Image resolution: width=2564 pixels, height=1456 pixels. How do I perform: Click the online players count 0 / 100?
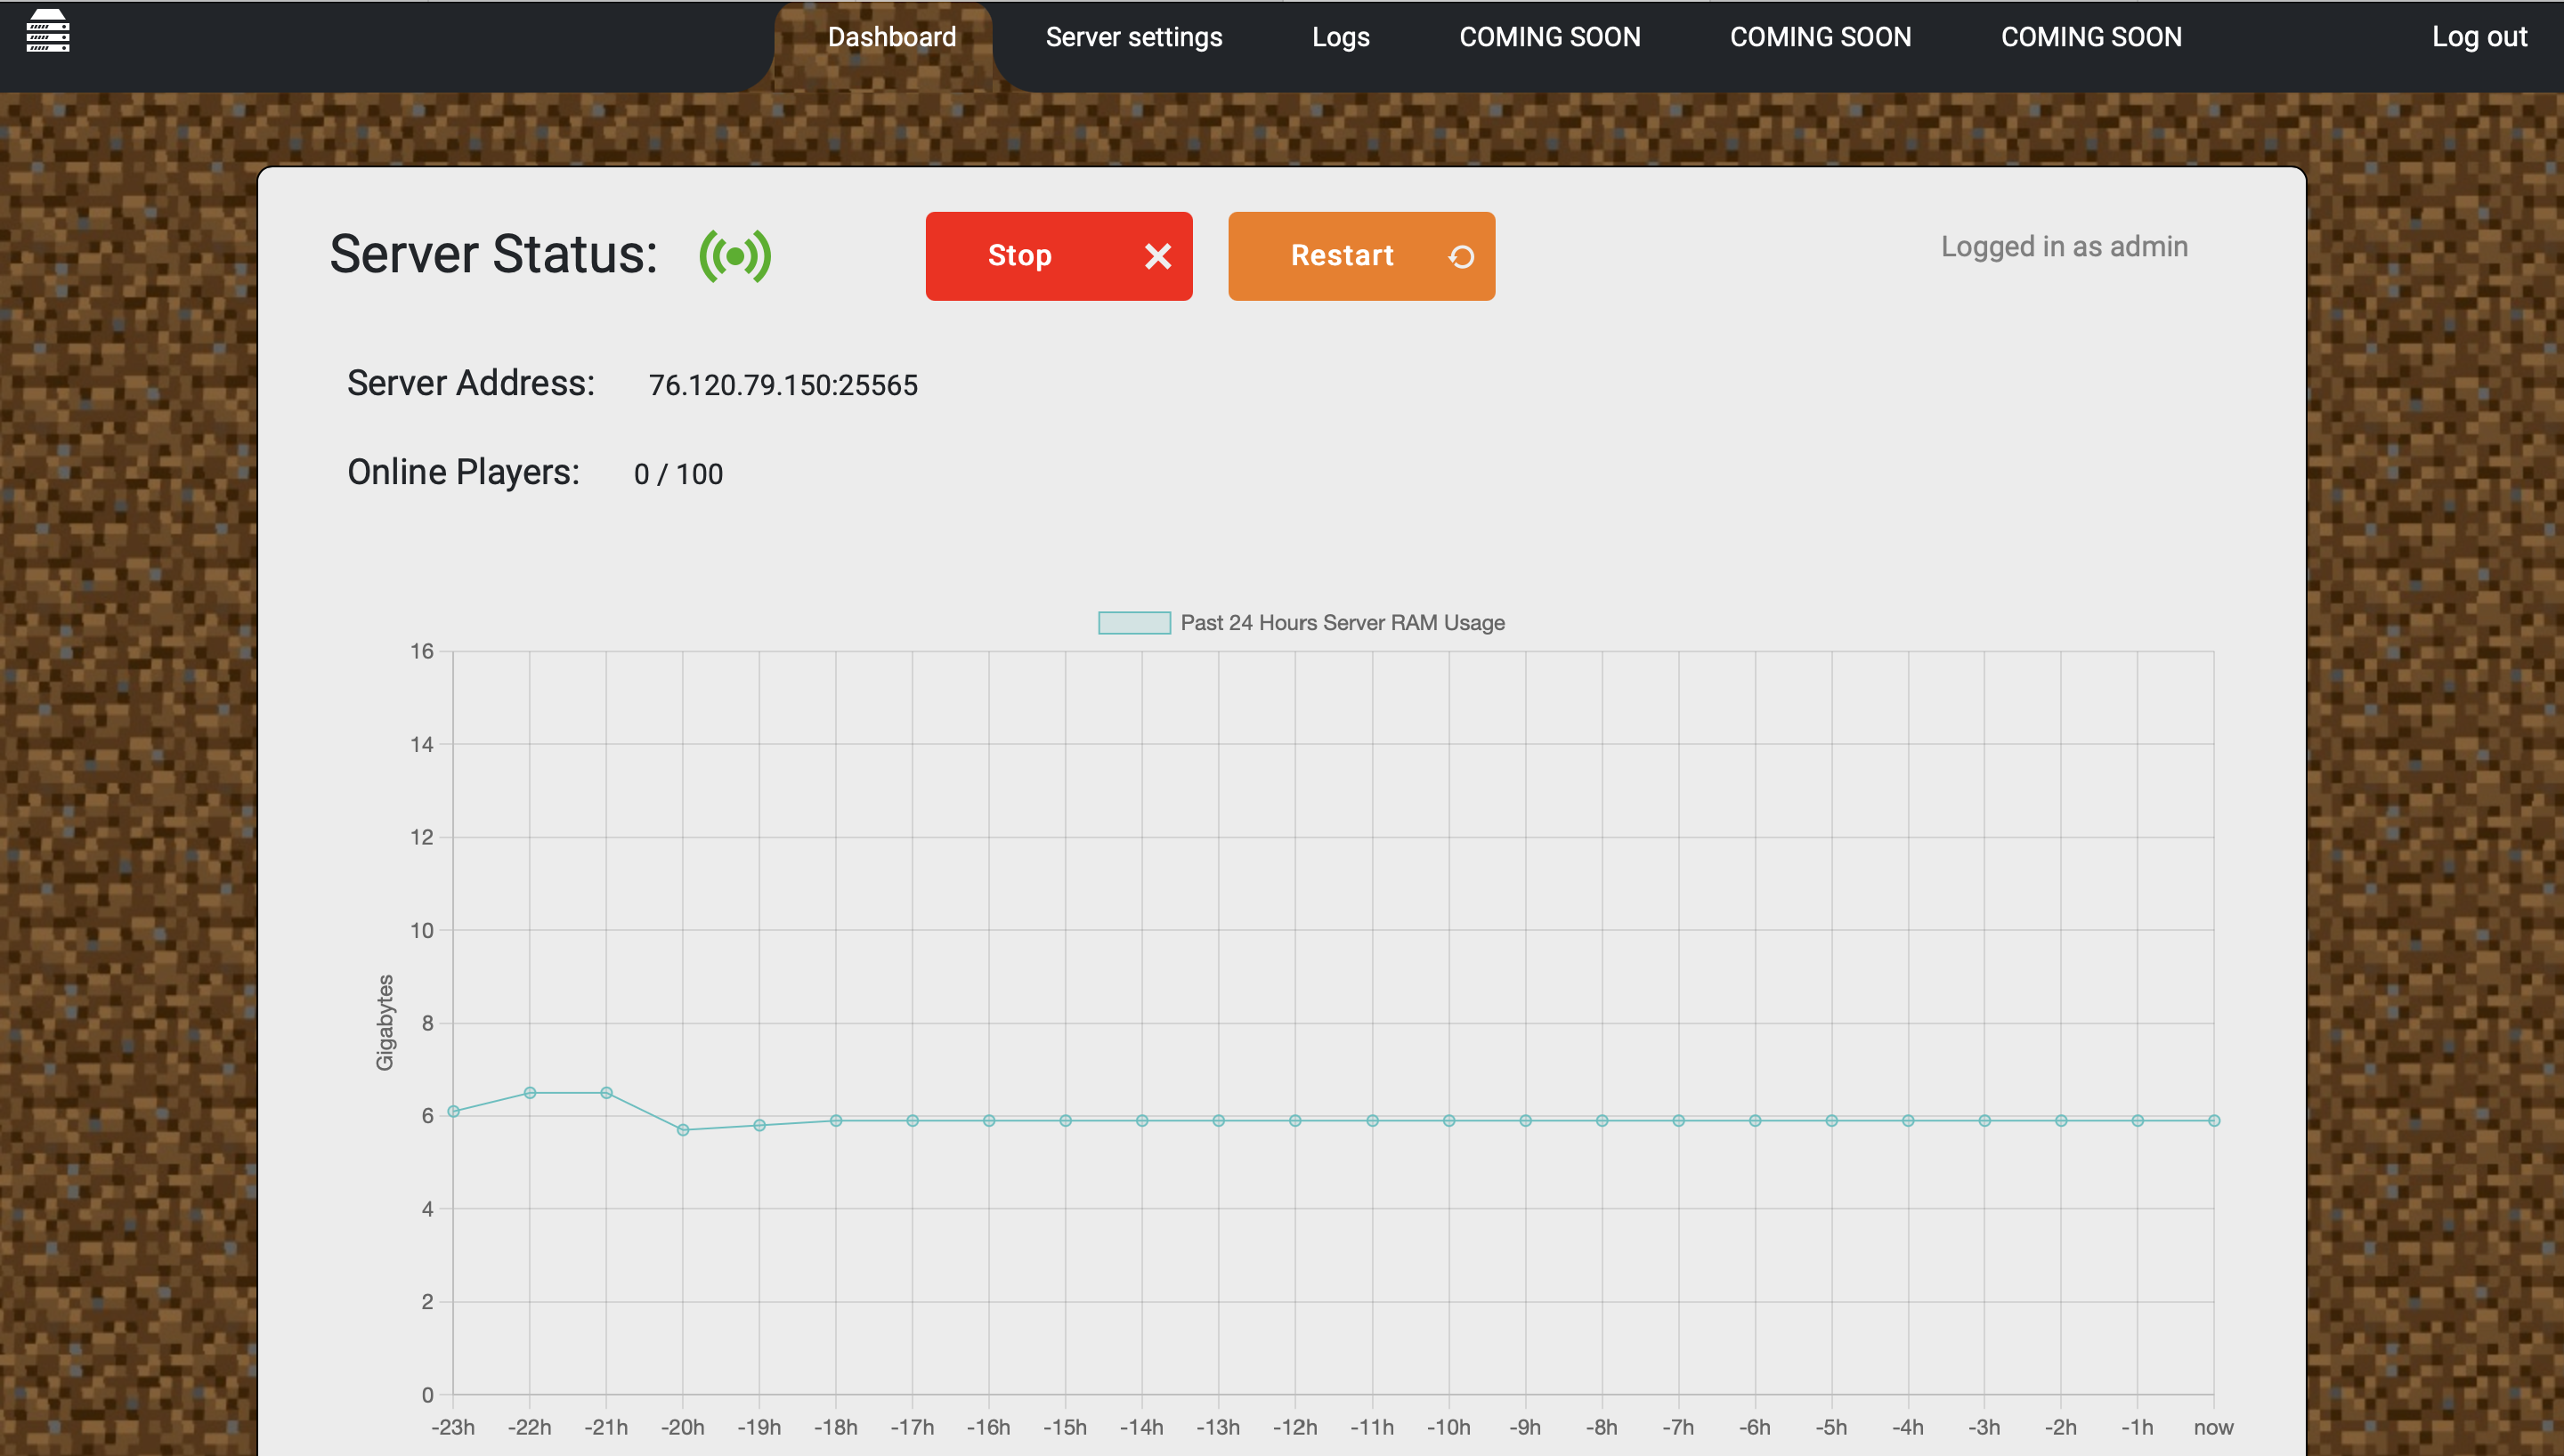click(678, 474)
